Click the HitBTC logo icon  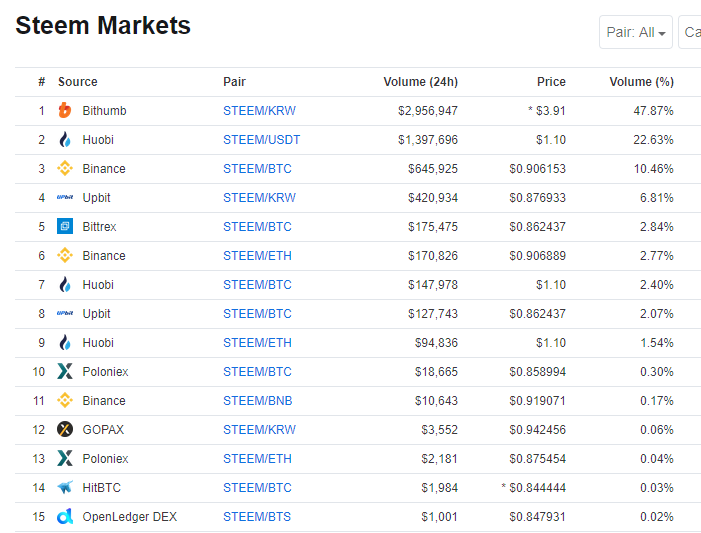point(65,487)
